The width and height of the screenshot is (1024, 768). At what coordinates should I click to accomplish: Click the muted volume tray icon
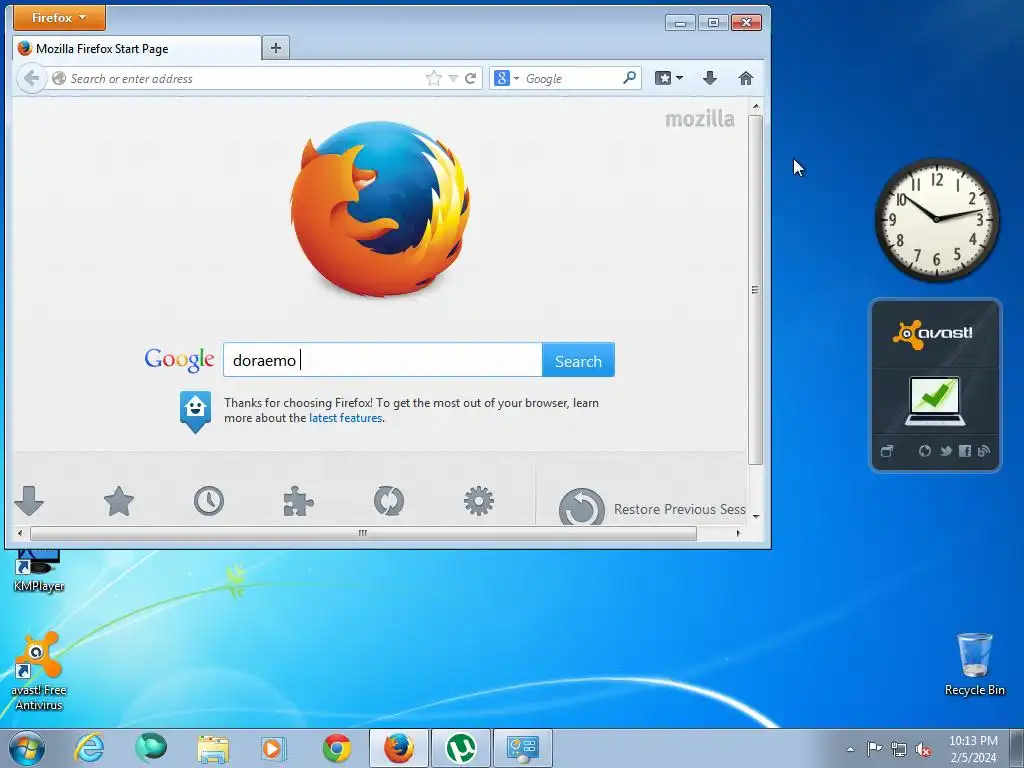tap(923, 749)
